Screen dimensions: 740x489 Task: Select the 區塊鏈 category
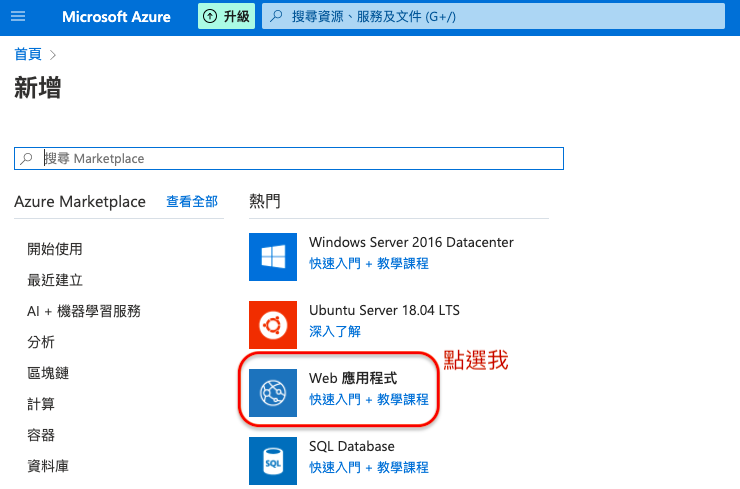pos(48,373)
